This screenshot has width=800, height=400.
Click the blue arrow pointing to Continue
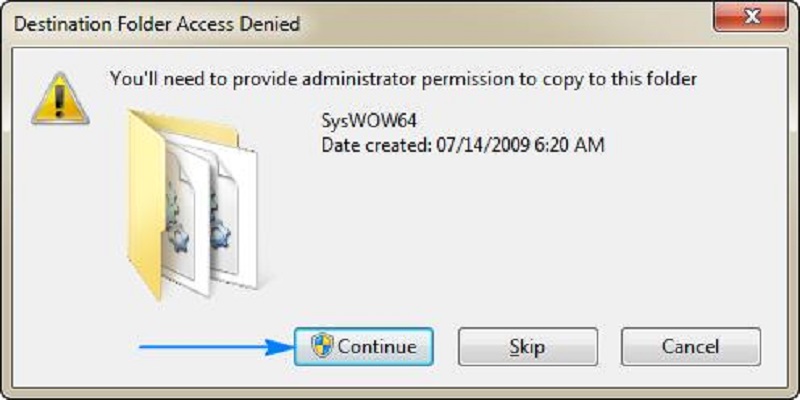[212, 347]
